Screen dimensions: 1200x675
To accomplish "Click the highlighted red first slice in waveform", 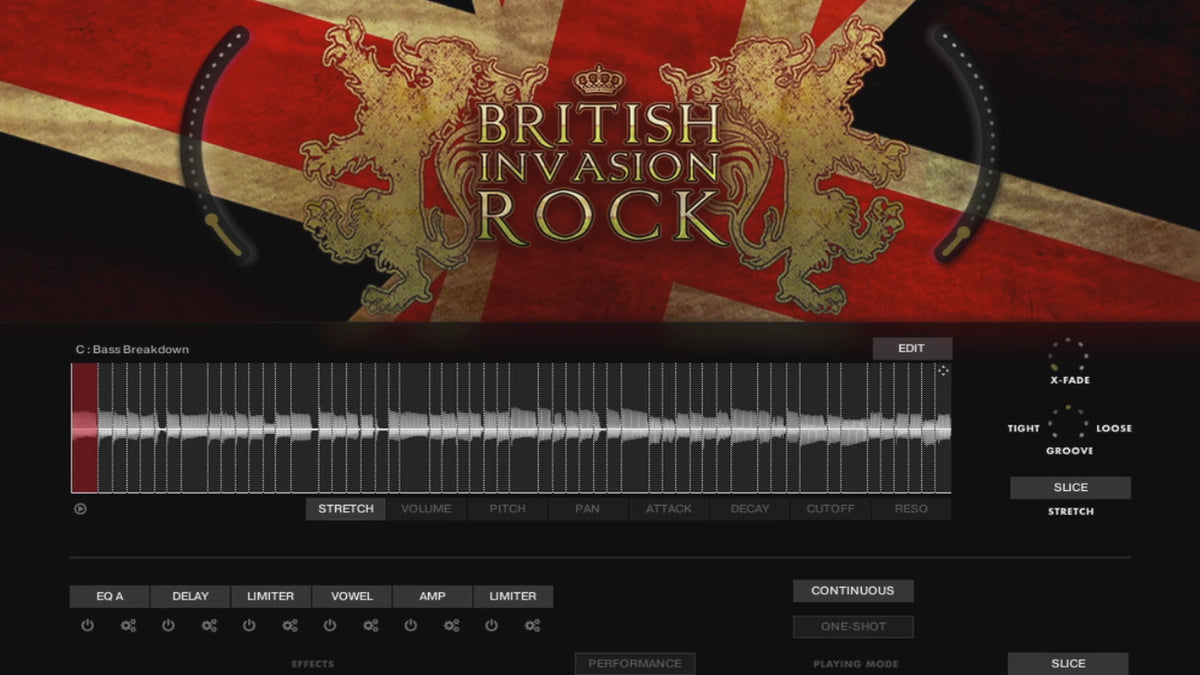I will coord(85,428).
